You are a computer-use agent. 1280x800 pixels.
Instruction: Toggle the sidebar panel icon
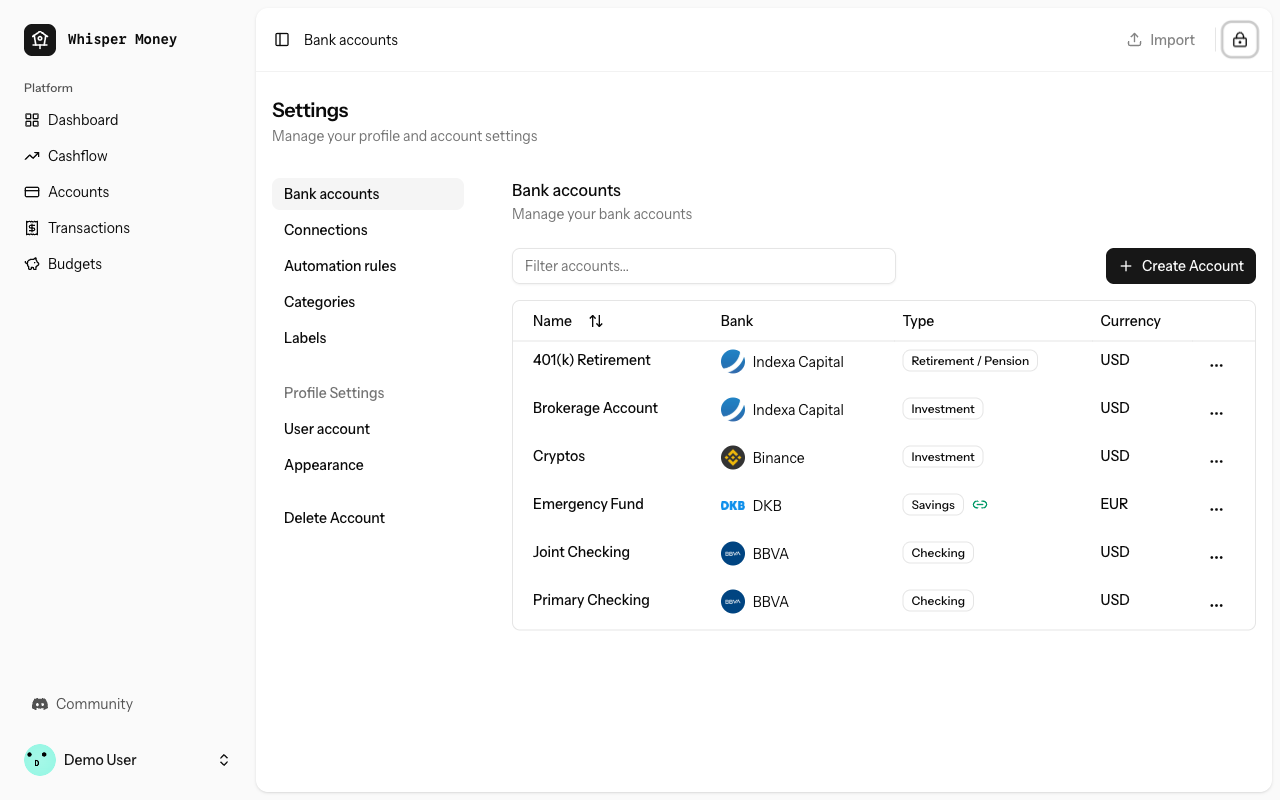click(x=282, y=40)
